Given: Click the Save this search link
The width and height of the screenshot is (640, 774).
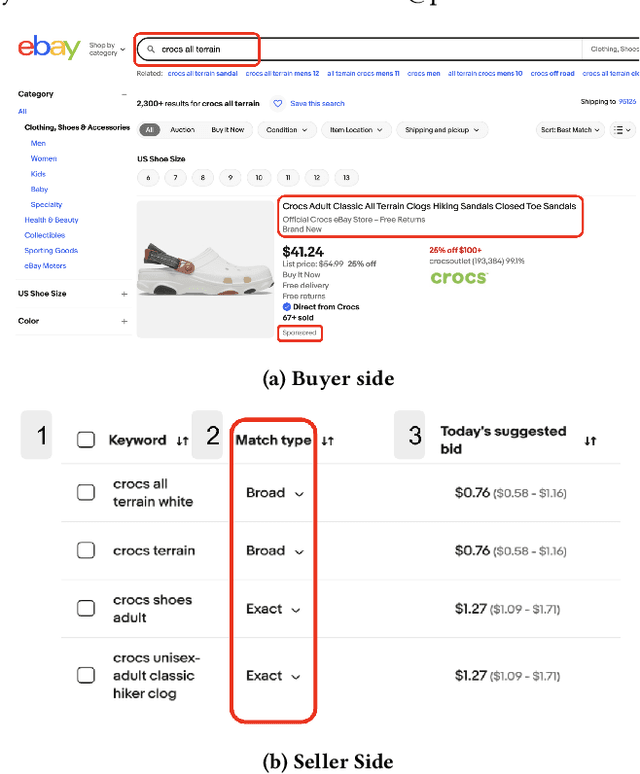Looking at the screenshot, I should 317,104.
